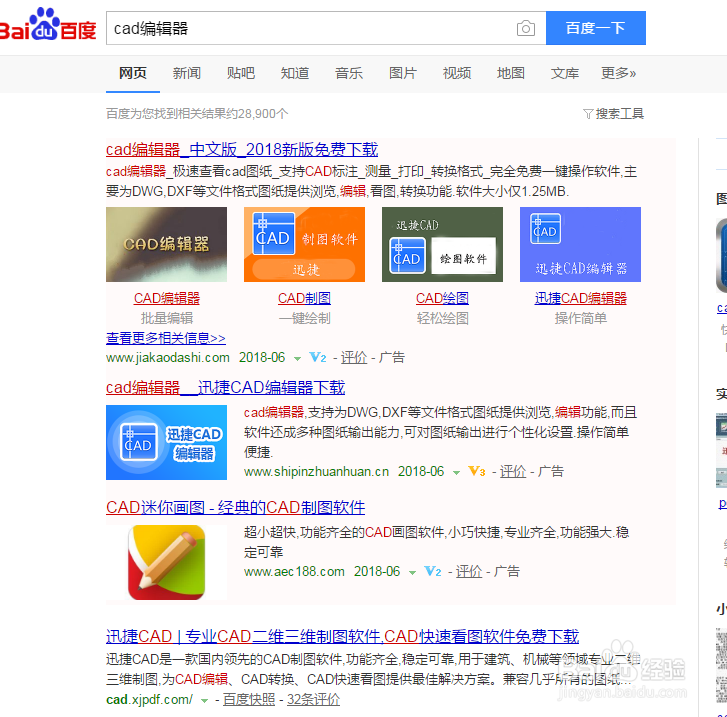Click the V3 badge of shipinzhuanhuan.cn
727x717 pixels.
[x=477, y=471]
